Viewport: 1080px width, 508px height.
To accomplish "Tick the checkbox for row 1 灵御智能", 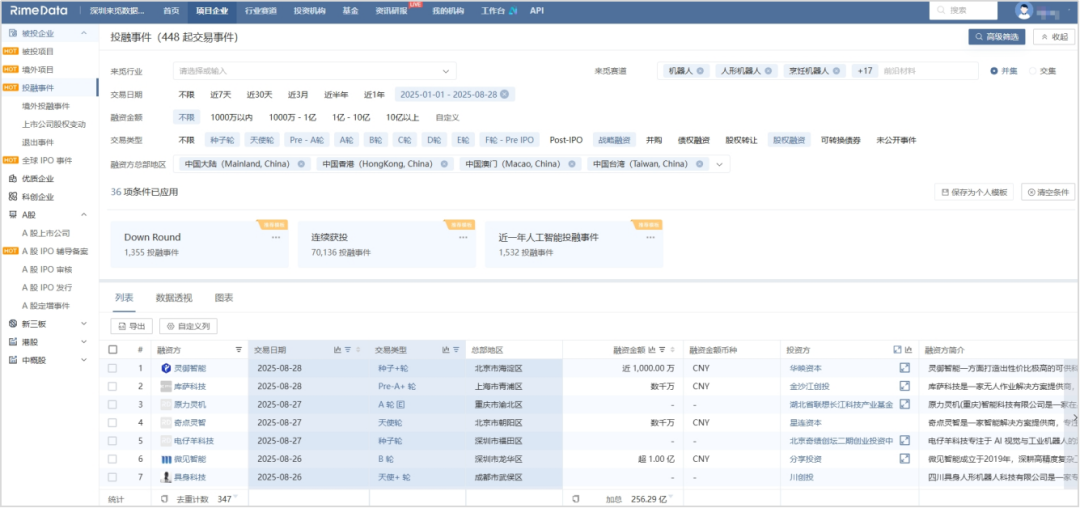I will point(112,368).
